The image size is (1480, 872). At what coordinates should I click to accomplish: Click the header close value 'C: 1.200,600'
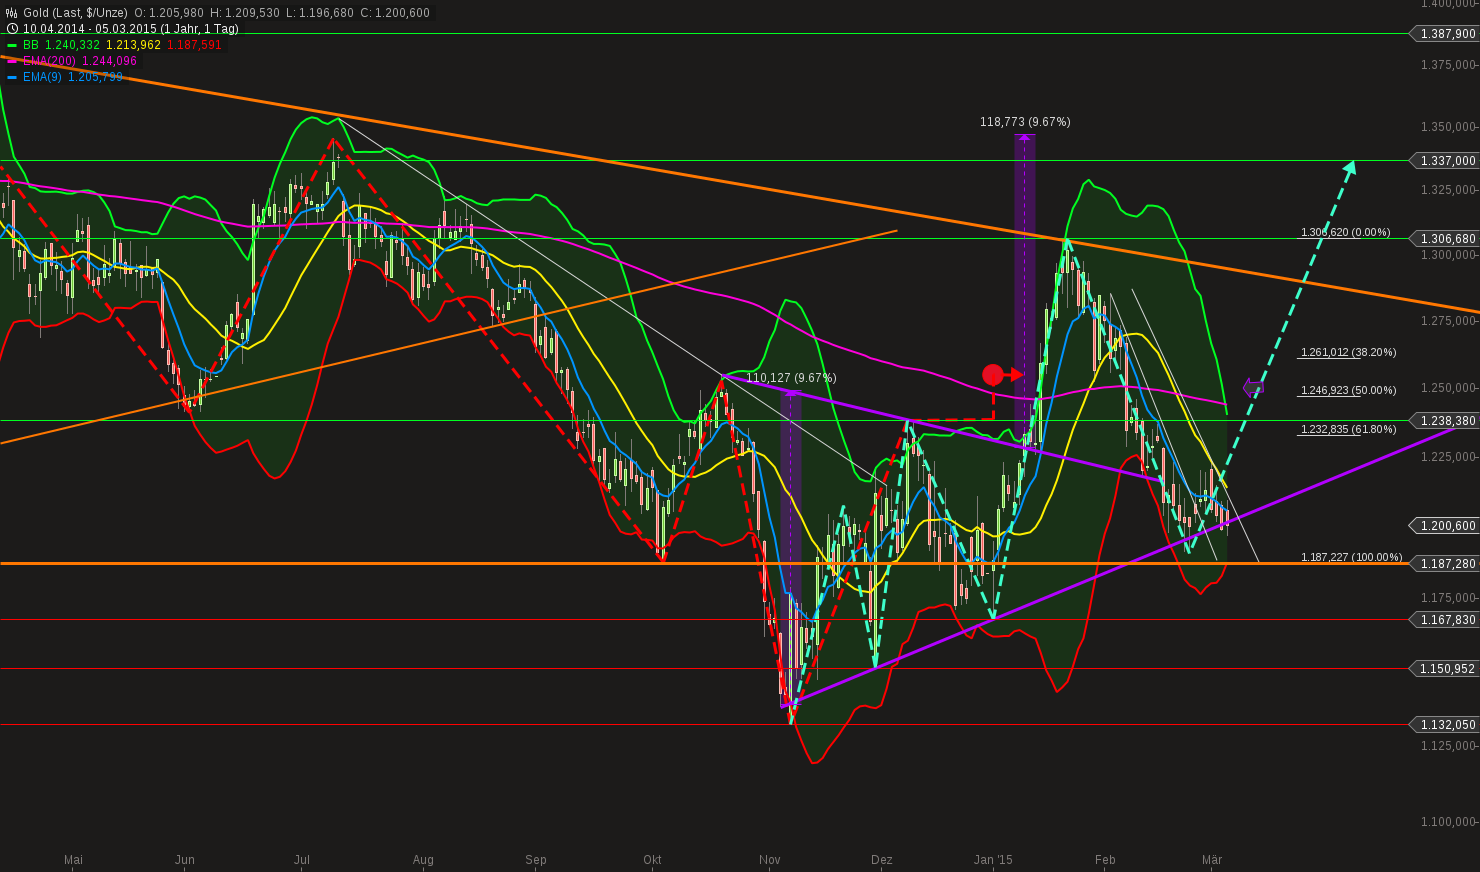pyautogui.click(x=395, y=13)
